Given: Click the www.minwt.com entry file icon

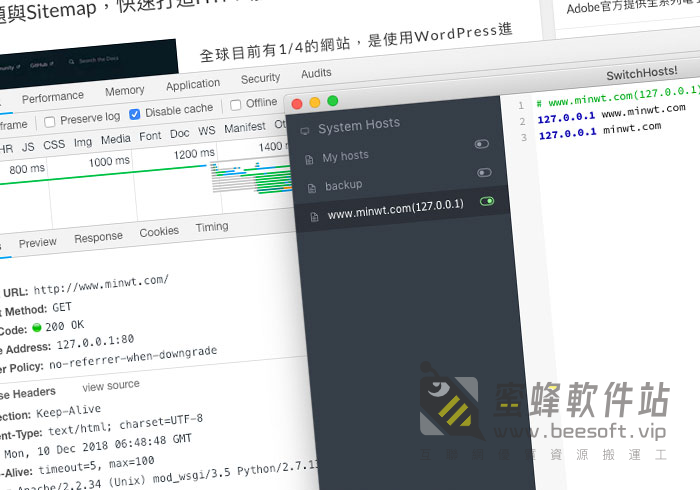Looking at the screenshot, I should (314, 217).
